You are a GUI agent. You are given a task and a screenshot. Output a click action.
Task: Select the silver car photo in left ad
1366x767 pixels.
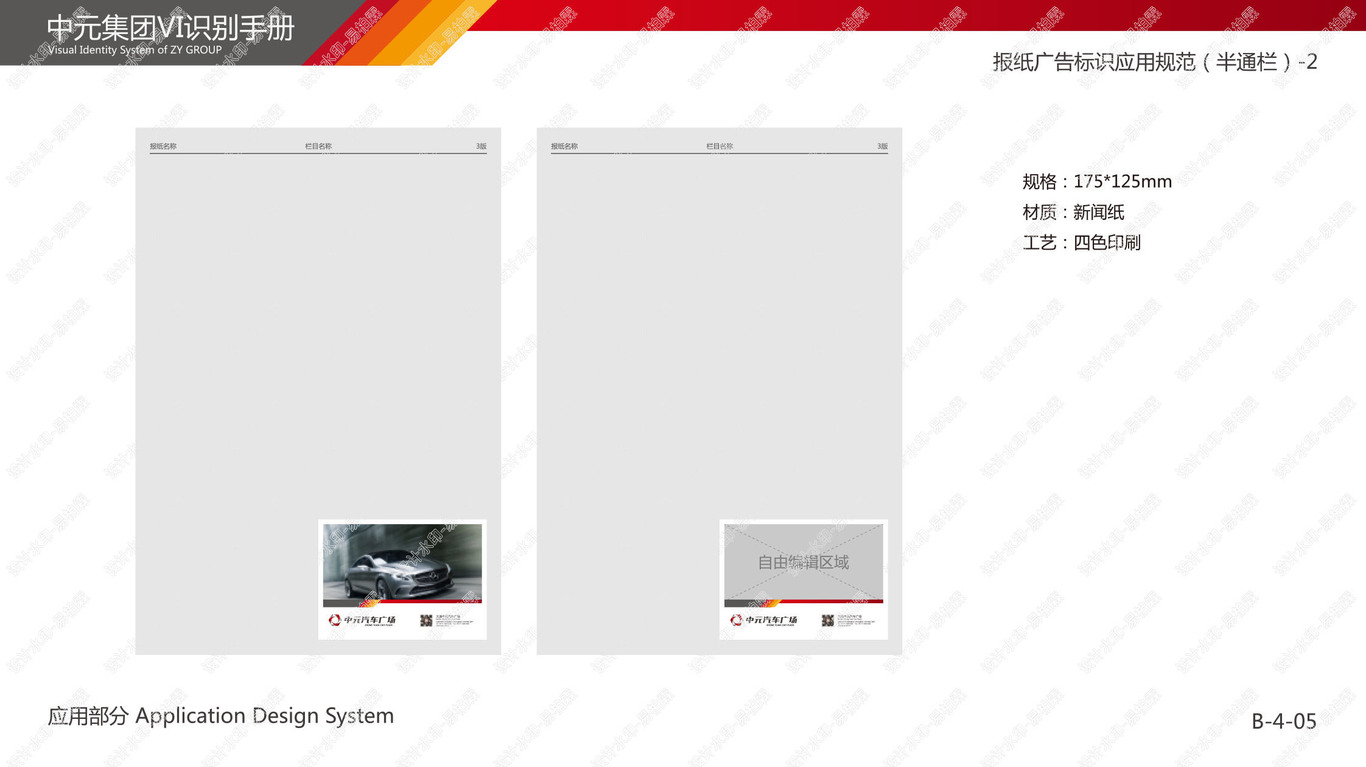[402, 562]
